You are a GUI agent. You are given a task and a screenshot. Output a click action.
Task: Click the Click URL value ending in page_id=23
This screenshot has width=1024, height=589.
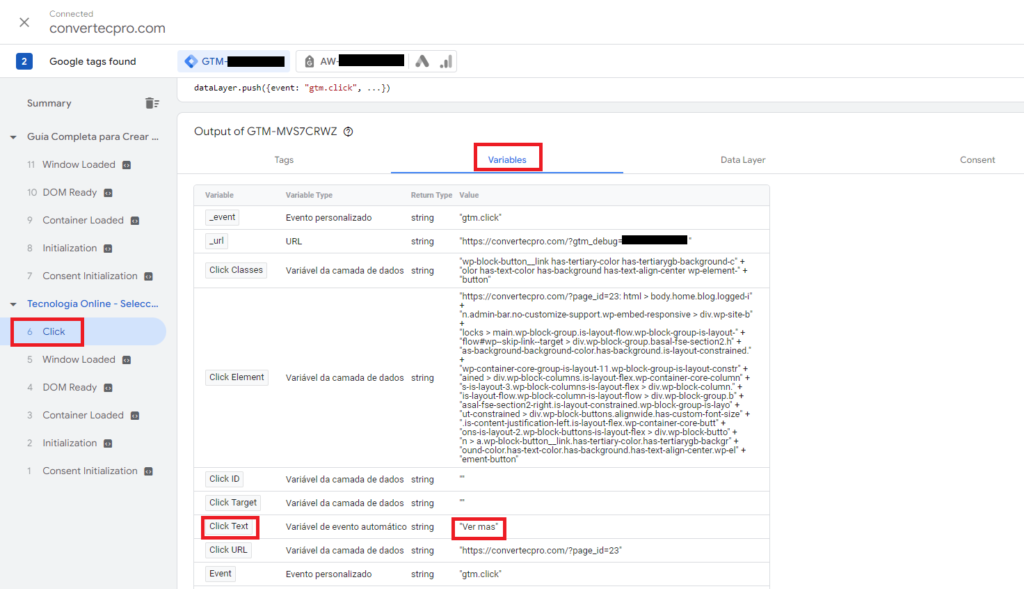pyautogui.click(x=541, y=550)
